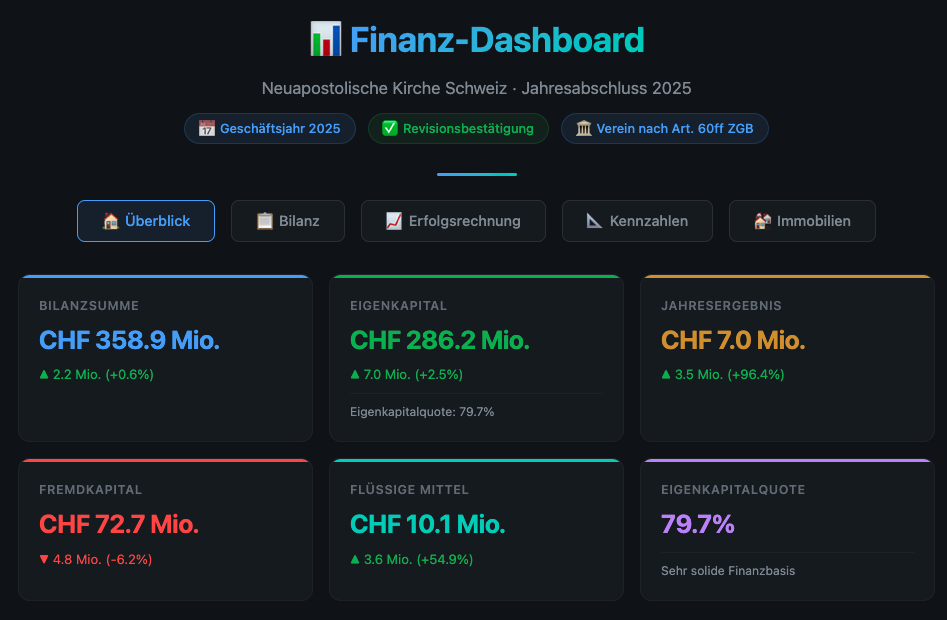This screenshot has height=620, width=947.
Task: Go to the Immobilien tab
Action: [x=802, y=221]
